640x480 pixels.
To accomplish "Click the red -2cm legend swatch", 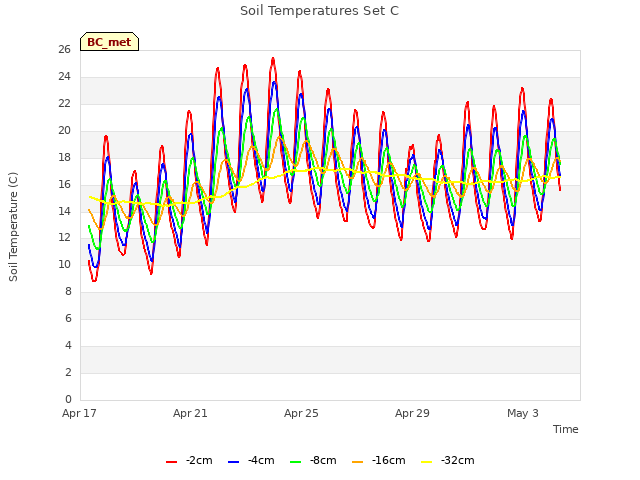I will [x=171, y=462].
